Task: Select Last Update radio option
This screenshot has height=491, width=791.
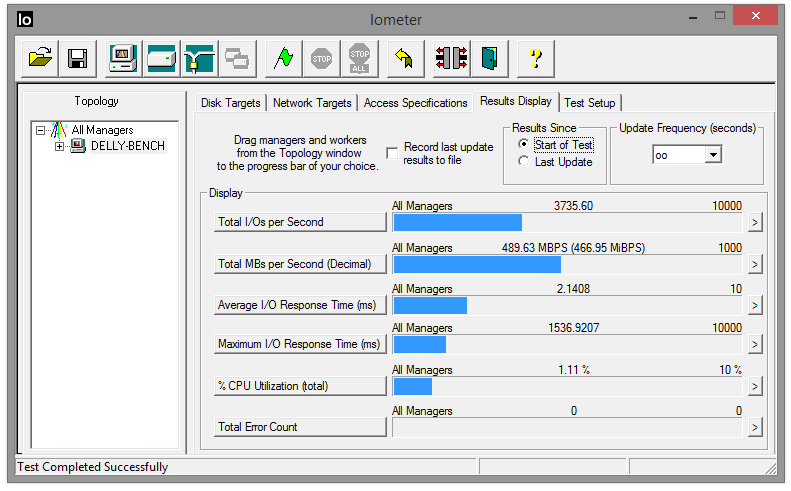Action: pyautogui.click(x=524, y=161)
